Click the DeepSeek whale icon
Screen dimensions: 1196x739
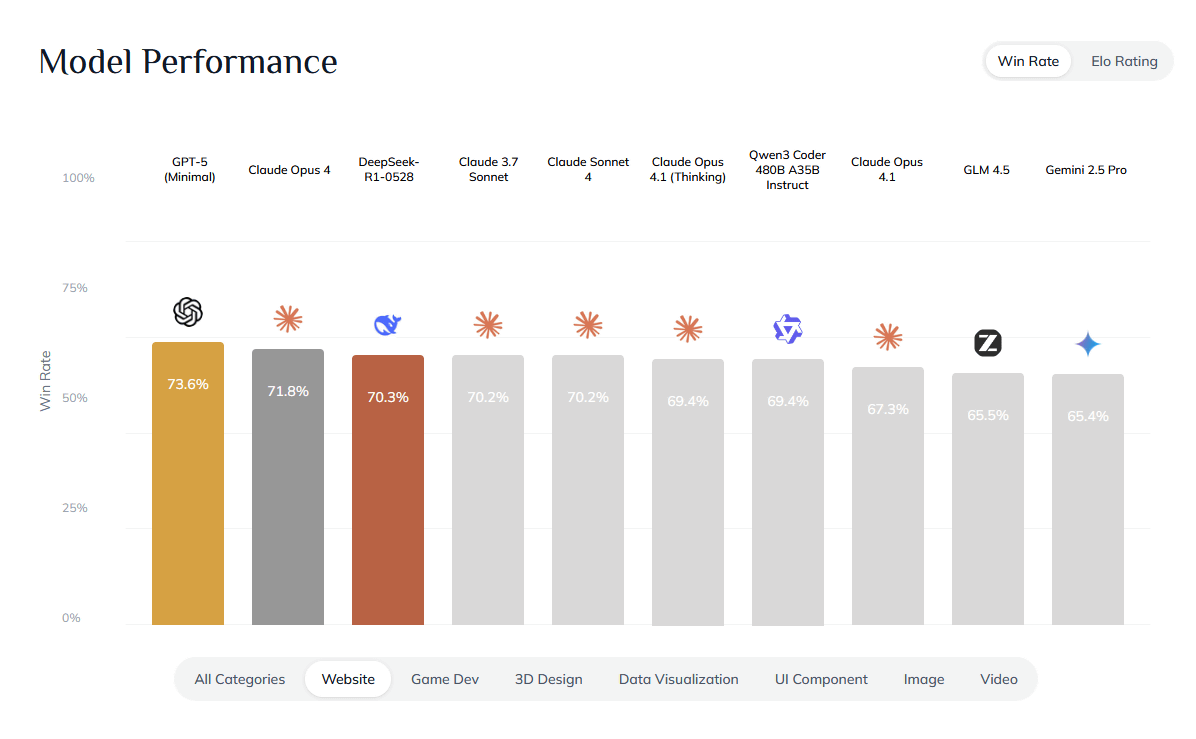pos(388,325)
